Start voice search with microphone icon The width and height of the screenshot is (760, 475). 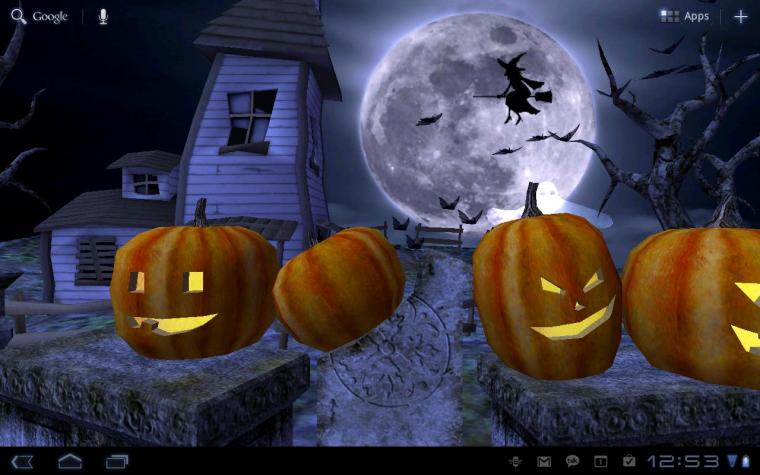click(103, 17)
